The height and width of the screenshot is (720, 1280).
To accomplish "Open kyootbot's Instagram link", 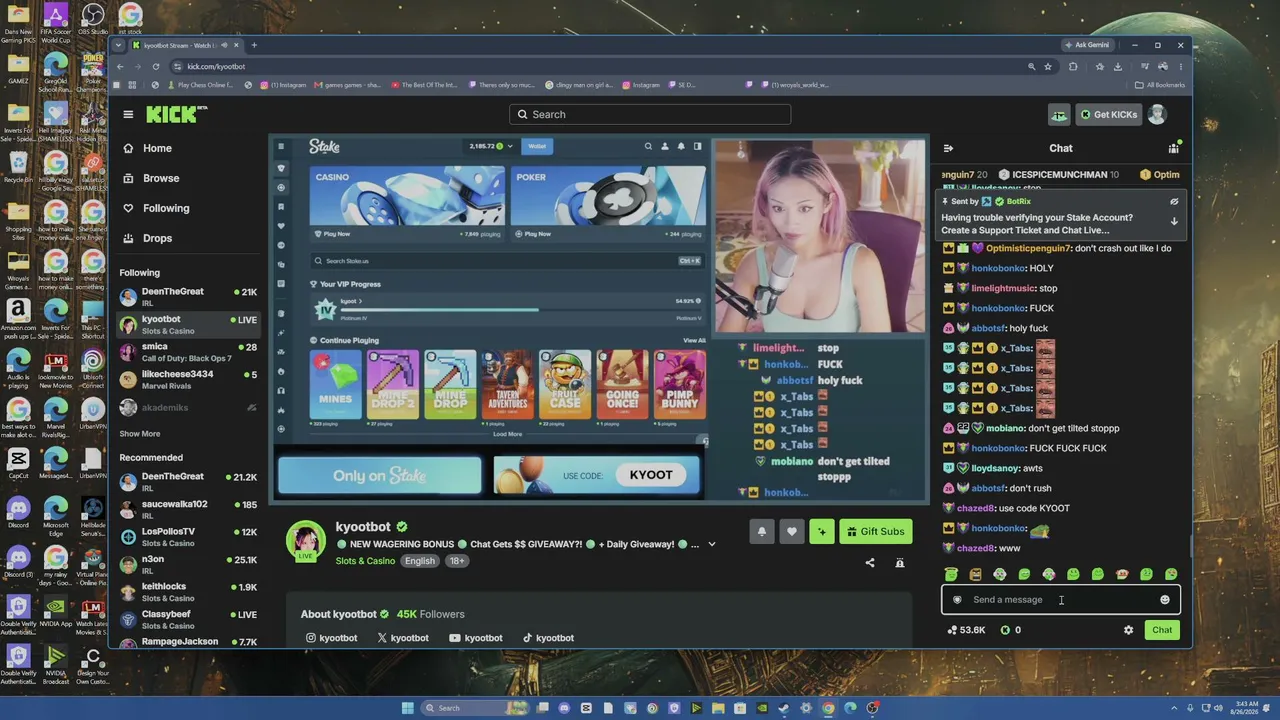I will click(x=331, y=638).
